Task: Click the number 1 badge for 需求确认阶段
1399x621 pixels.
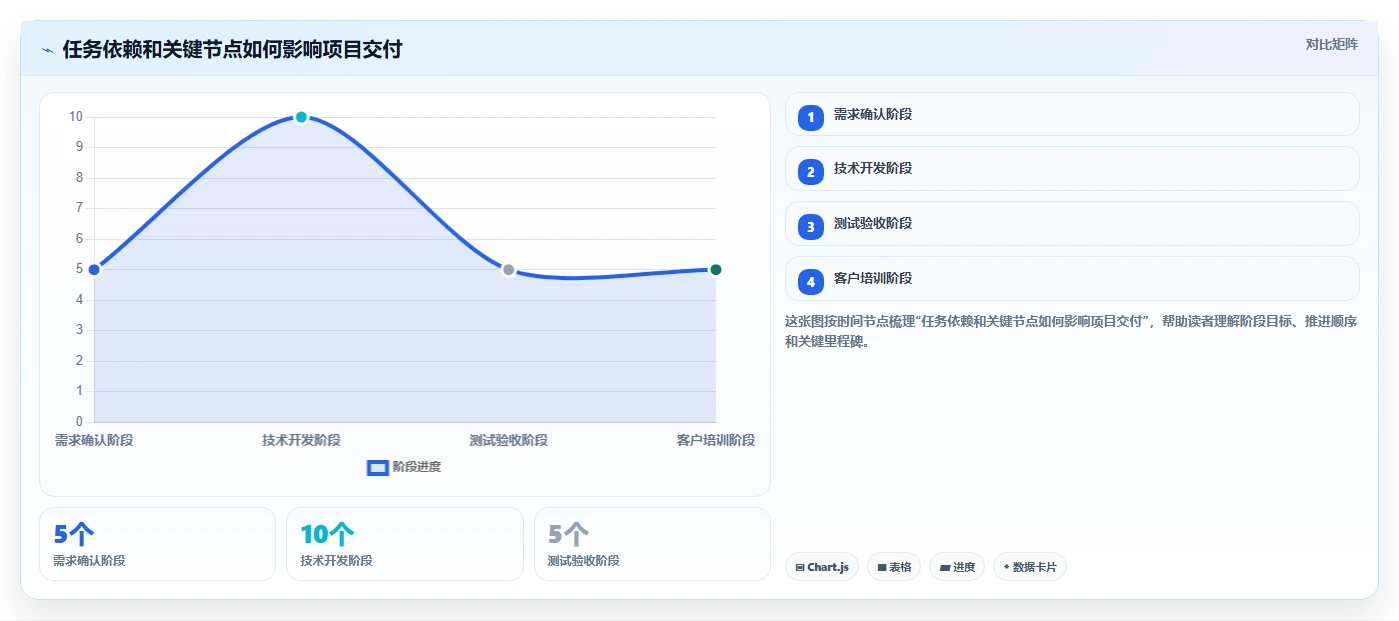Action: [811, 117]
